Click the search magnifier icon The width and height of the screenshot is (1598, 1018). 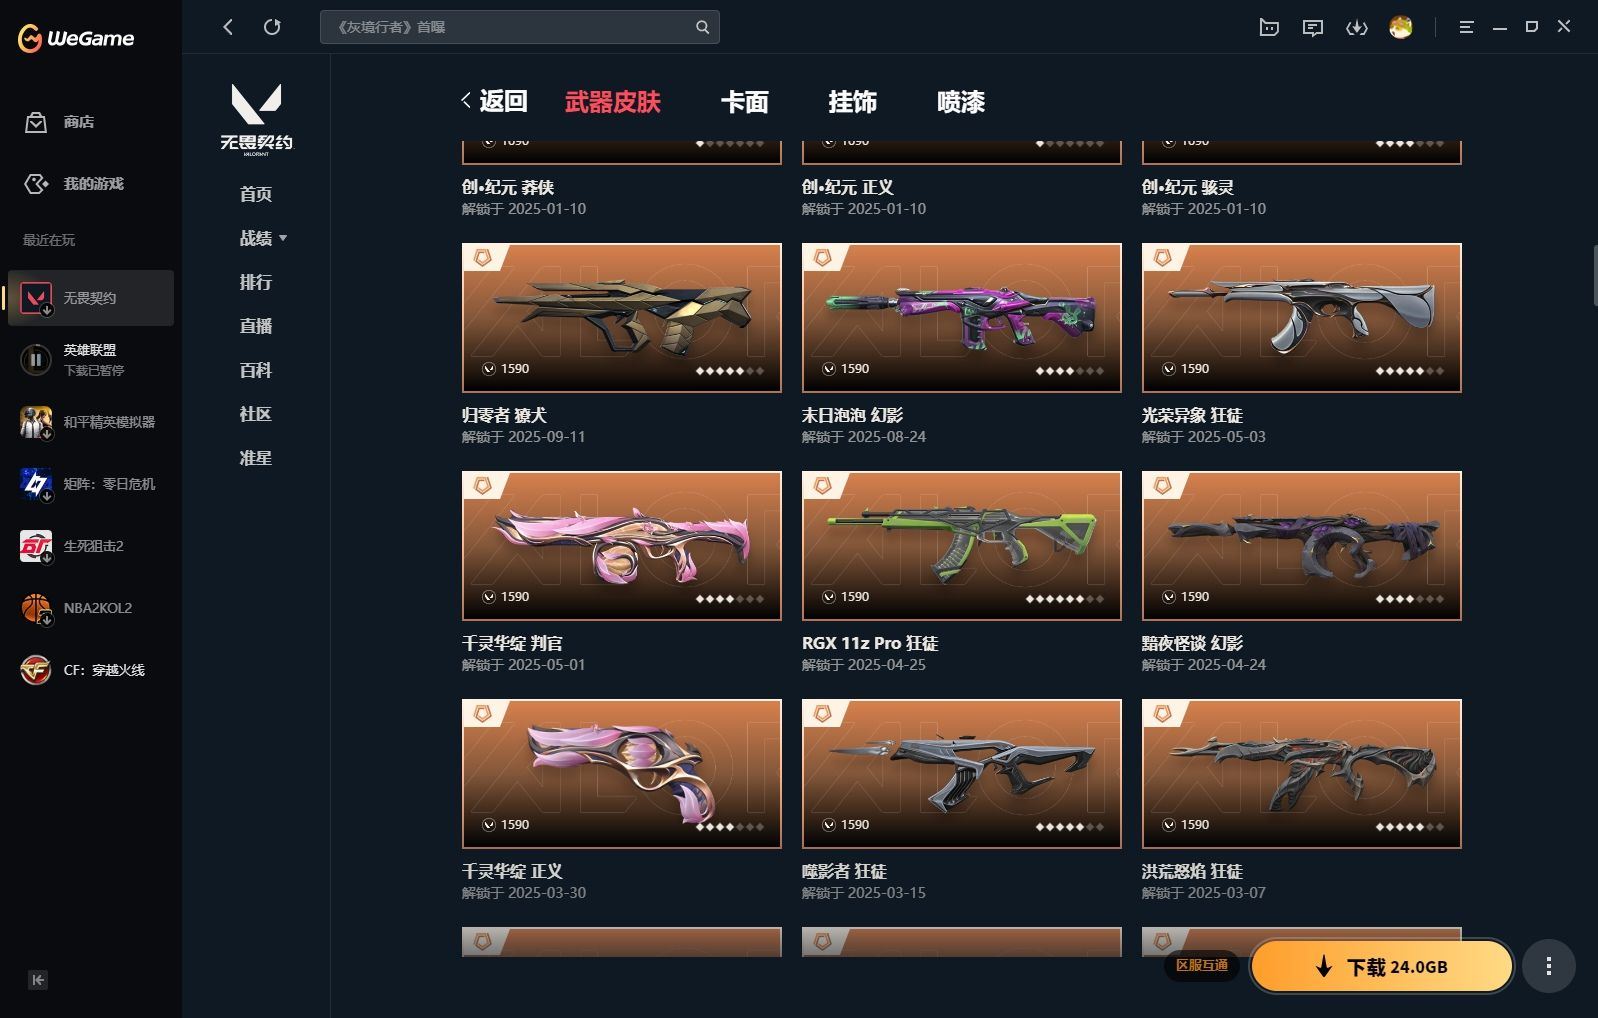(x=703, y=27)
